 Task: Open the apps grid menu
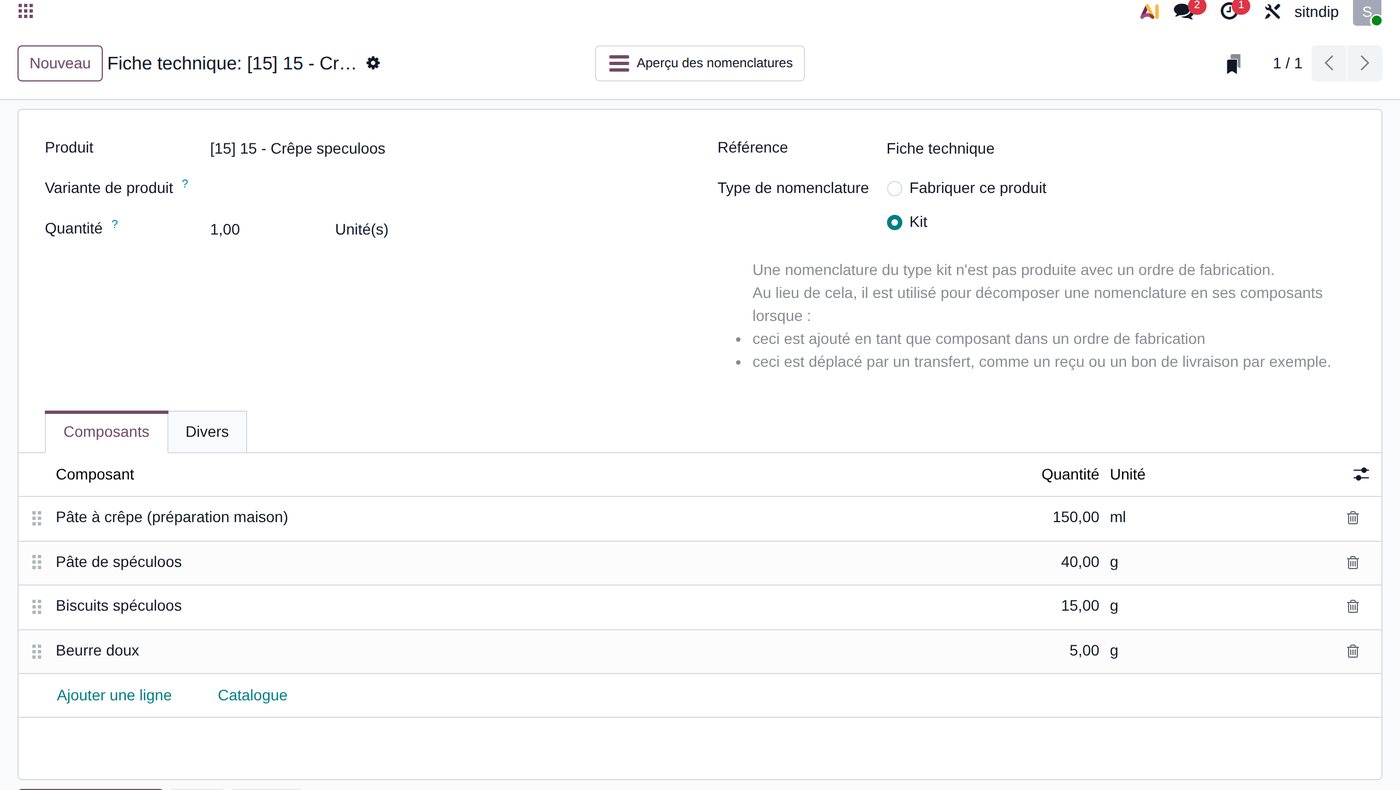[x=26, y=12]
